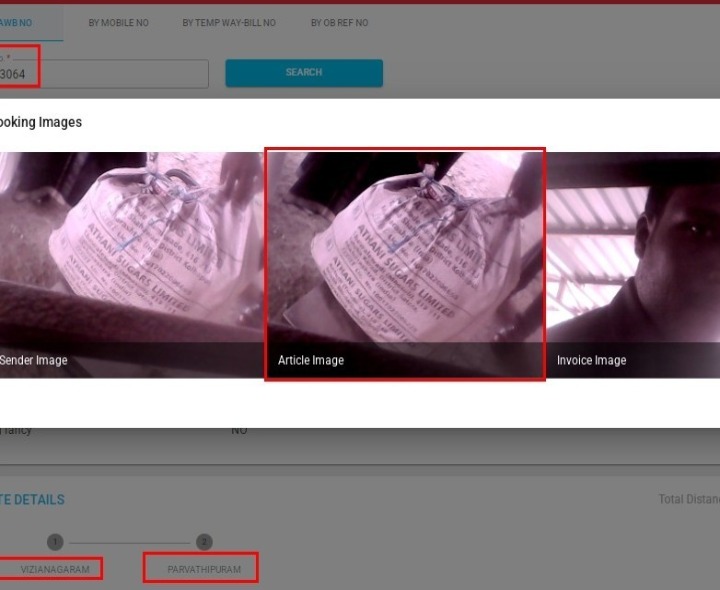Click the route step 1 circle icon
This screenshot has height=590, width=720.
55,542
